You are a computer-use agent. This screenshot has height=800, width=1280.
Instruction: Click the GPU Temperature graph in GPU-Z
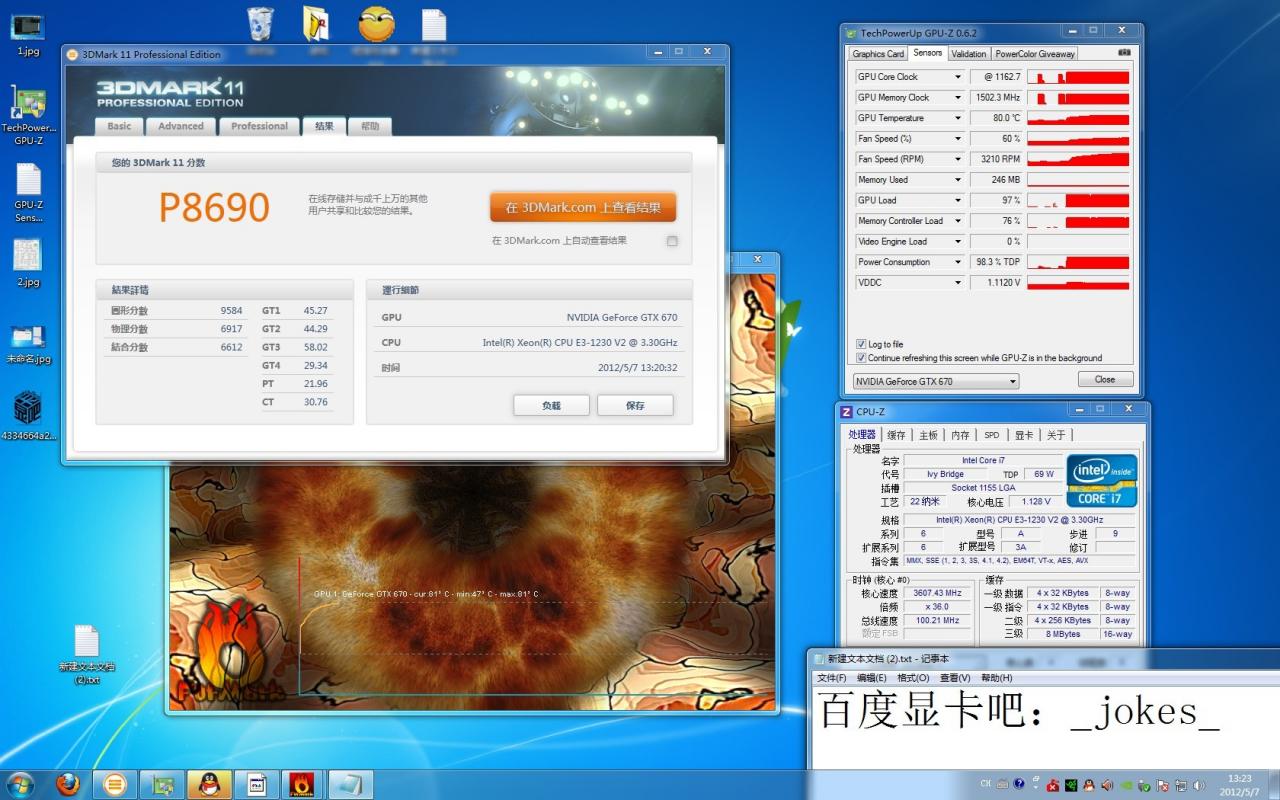click(1078, 118)
